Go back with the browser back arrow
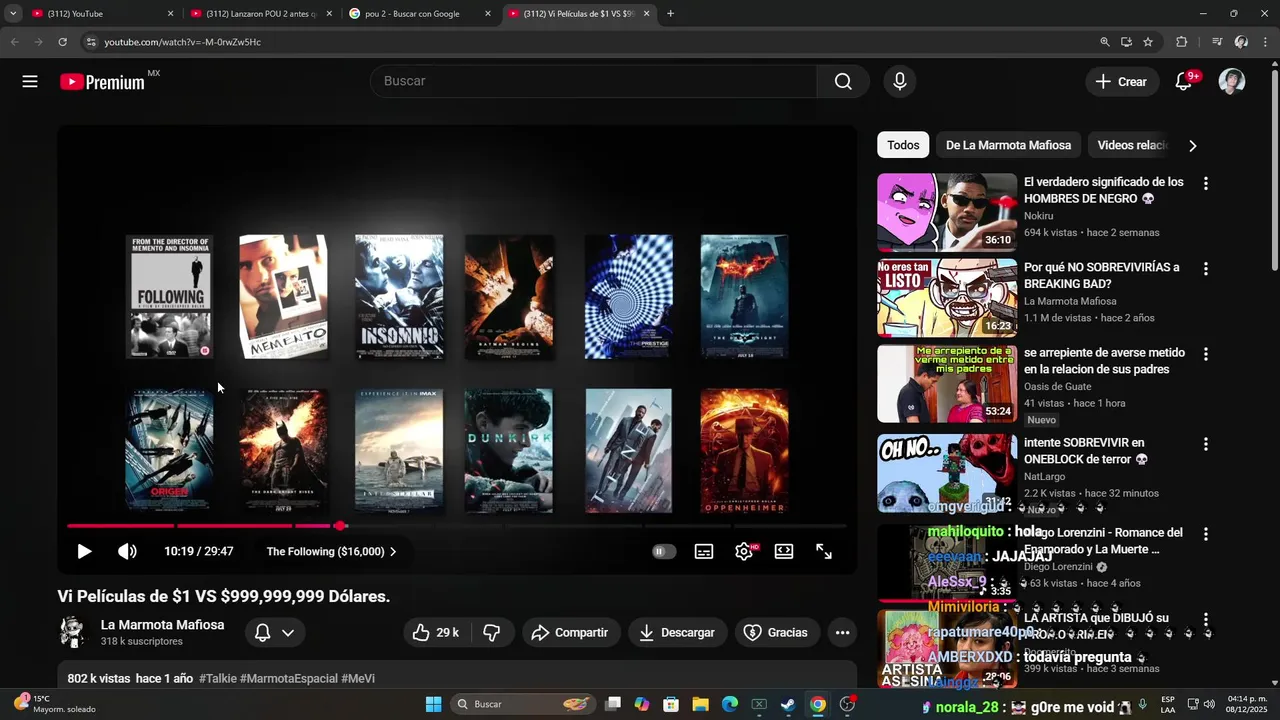Viewport: 1280px width, 720px height. [x=14, y=42]
